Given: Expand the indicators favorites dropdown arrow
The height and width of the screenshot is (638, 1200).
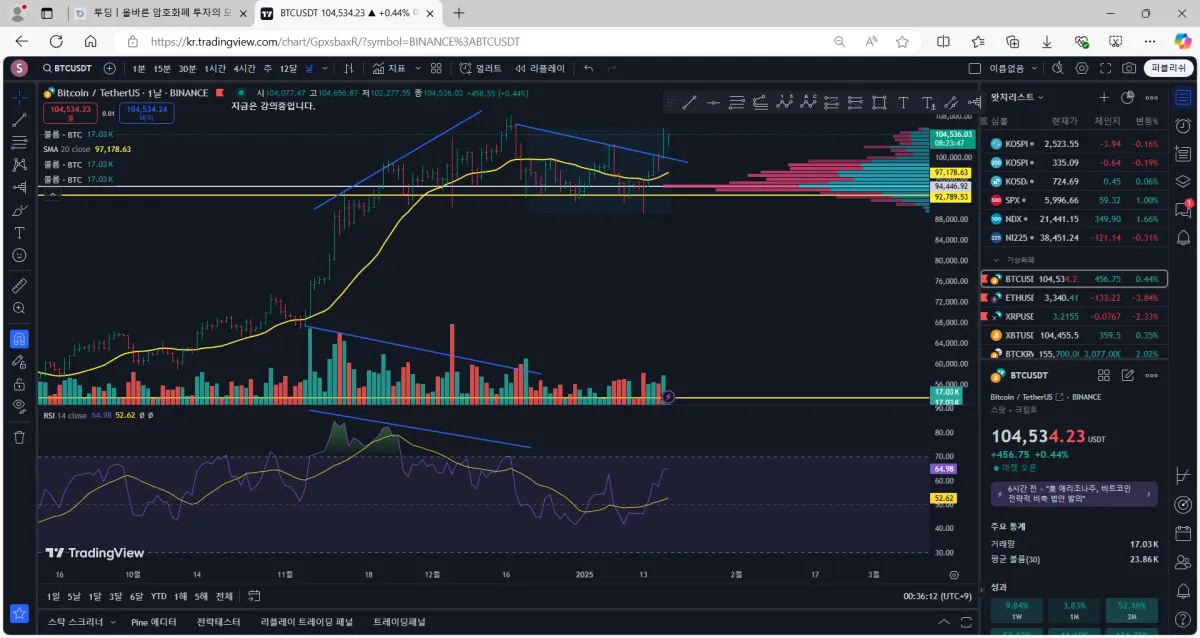Looking at the screenshot, I should tap(417, 68).
